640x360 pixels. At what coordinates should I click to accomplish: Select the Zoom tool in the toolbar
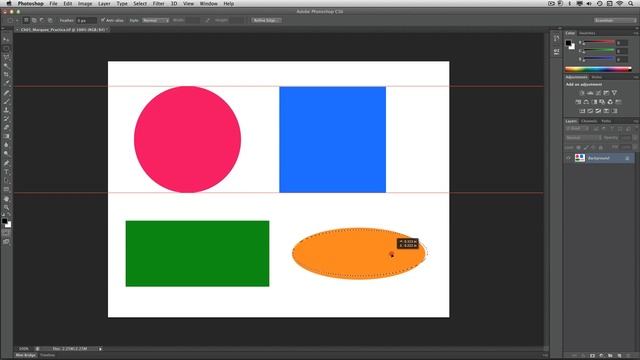click(x=6, y=207)
